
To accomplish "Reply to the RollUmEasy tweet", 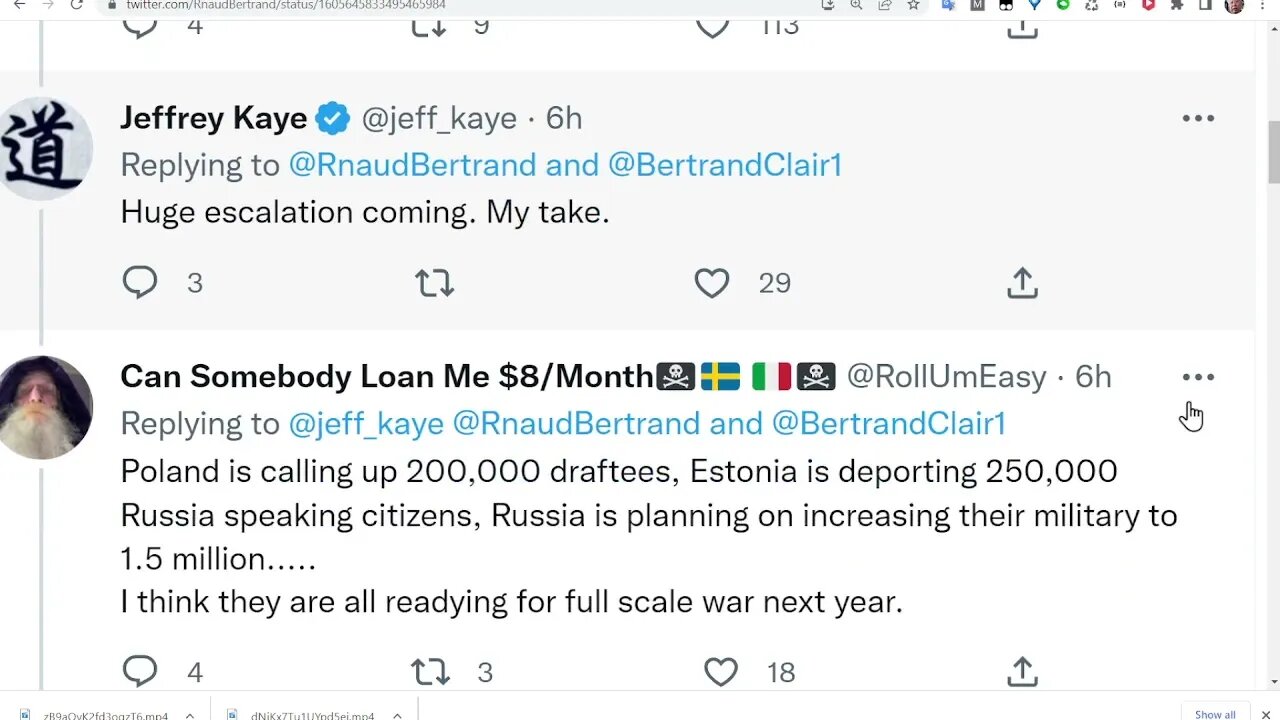I will 140,671.
